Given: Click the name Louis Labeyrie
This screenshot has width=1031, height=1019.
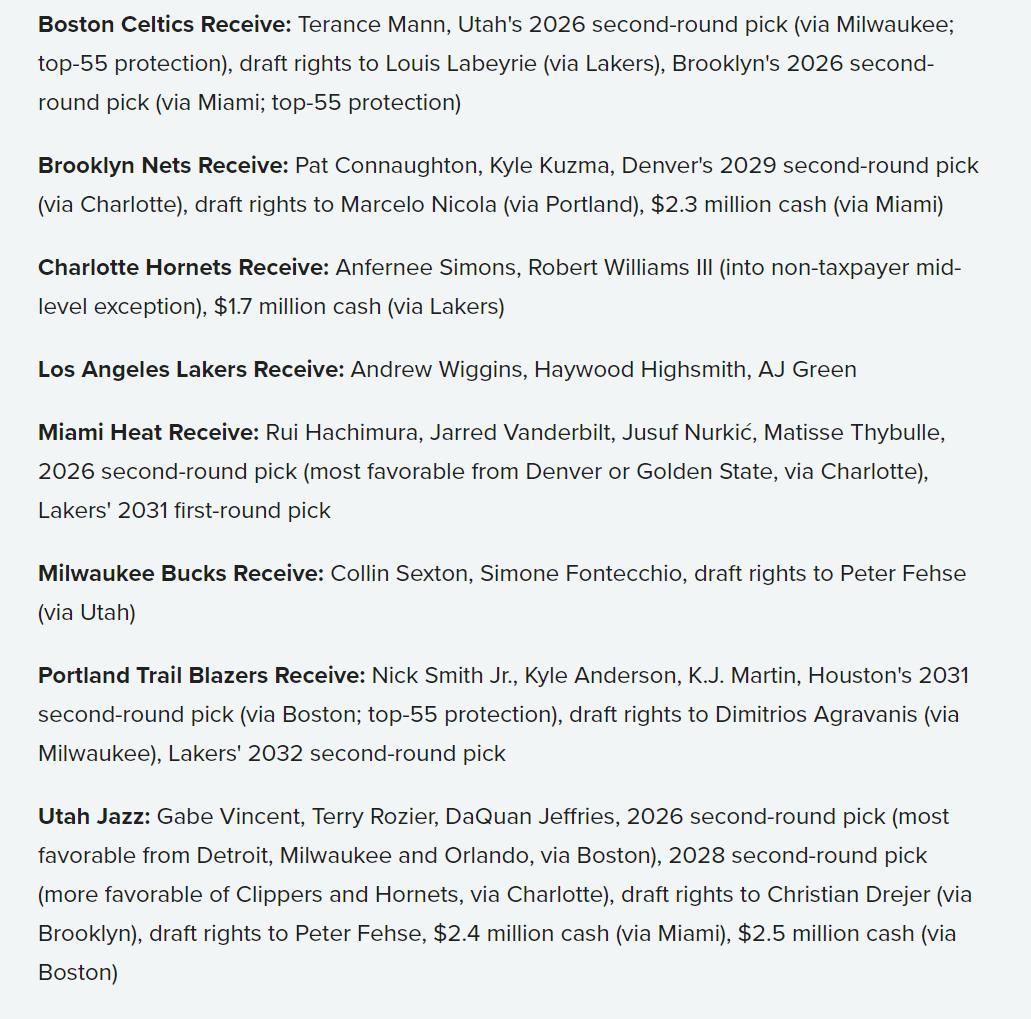Looking at the screenshot, I should pyautogui.click(x=461, y=64).
